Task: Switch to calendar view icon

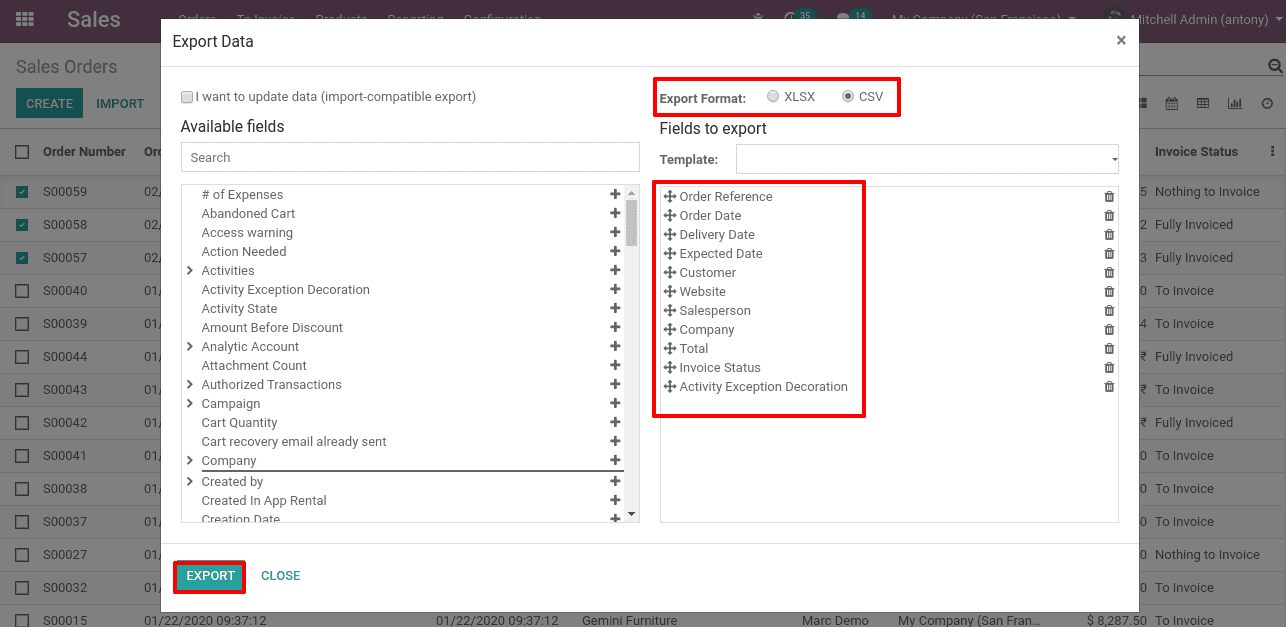Action: (x=1171, y=103)
